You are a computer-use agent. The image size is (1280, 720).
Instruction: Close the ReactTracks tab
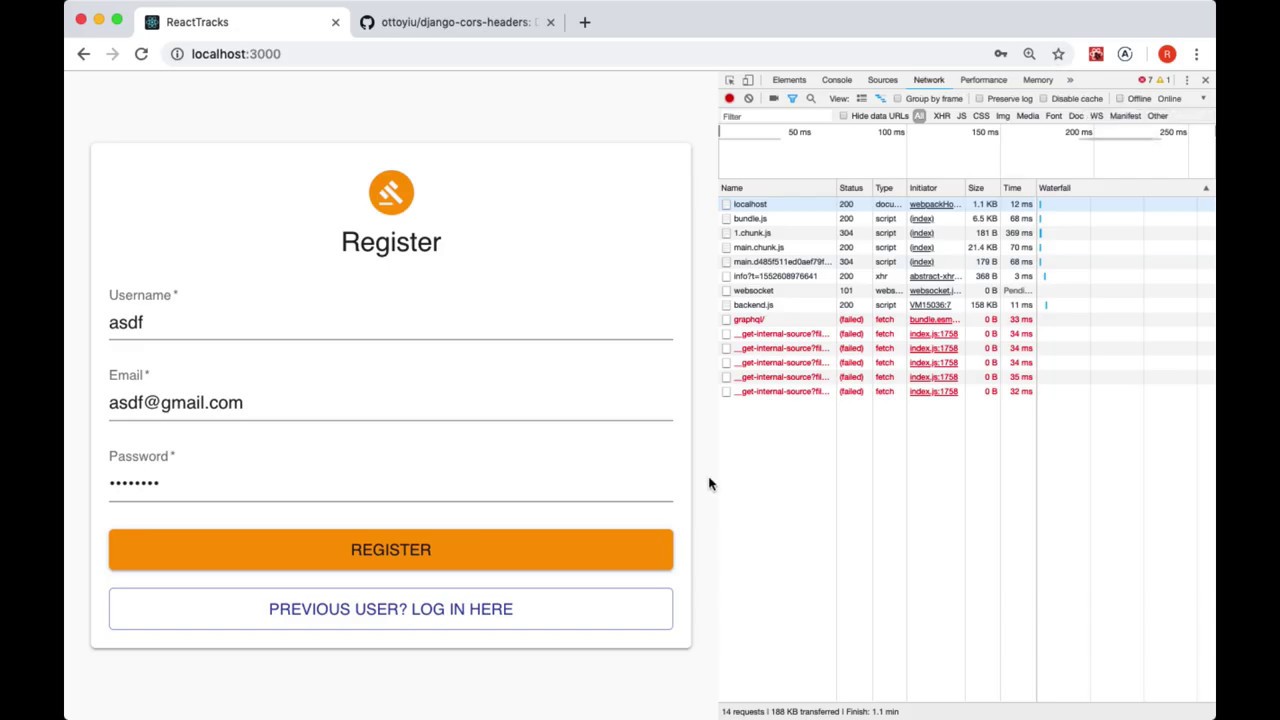(x=336, y=22)
